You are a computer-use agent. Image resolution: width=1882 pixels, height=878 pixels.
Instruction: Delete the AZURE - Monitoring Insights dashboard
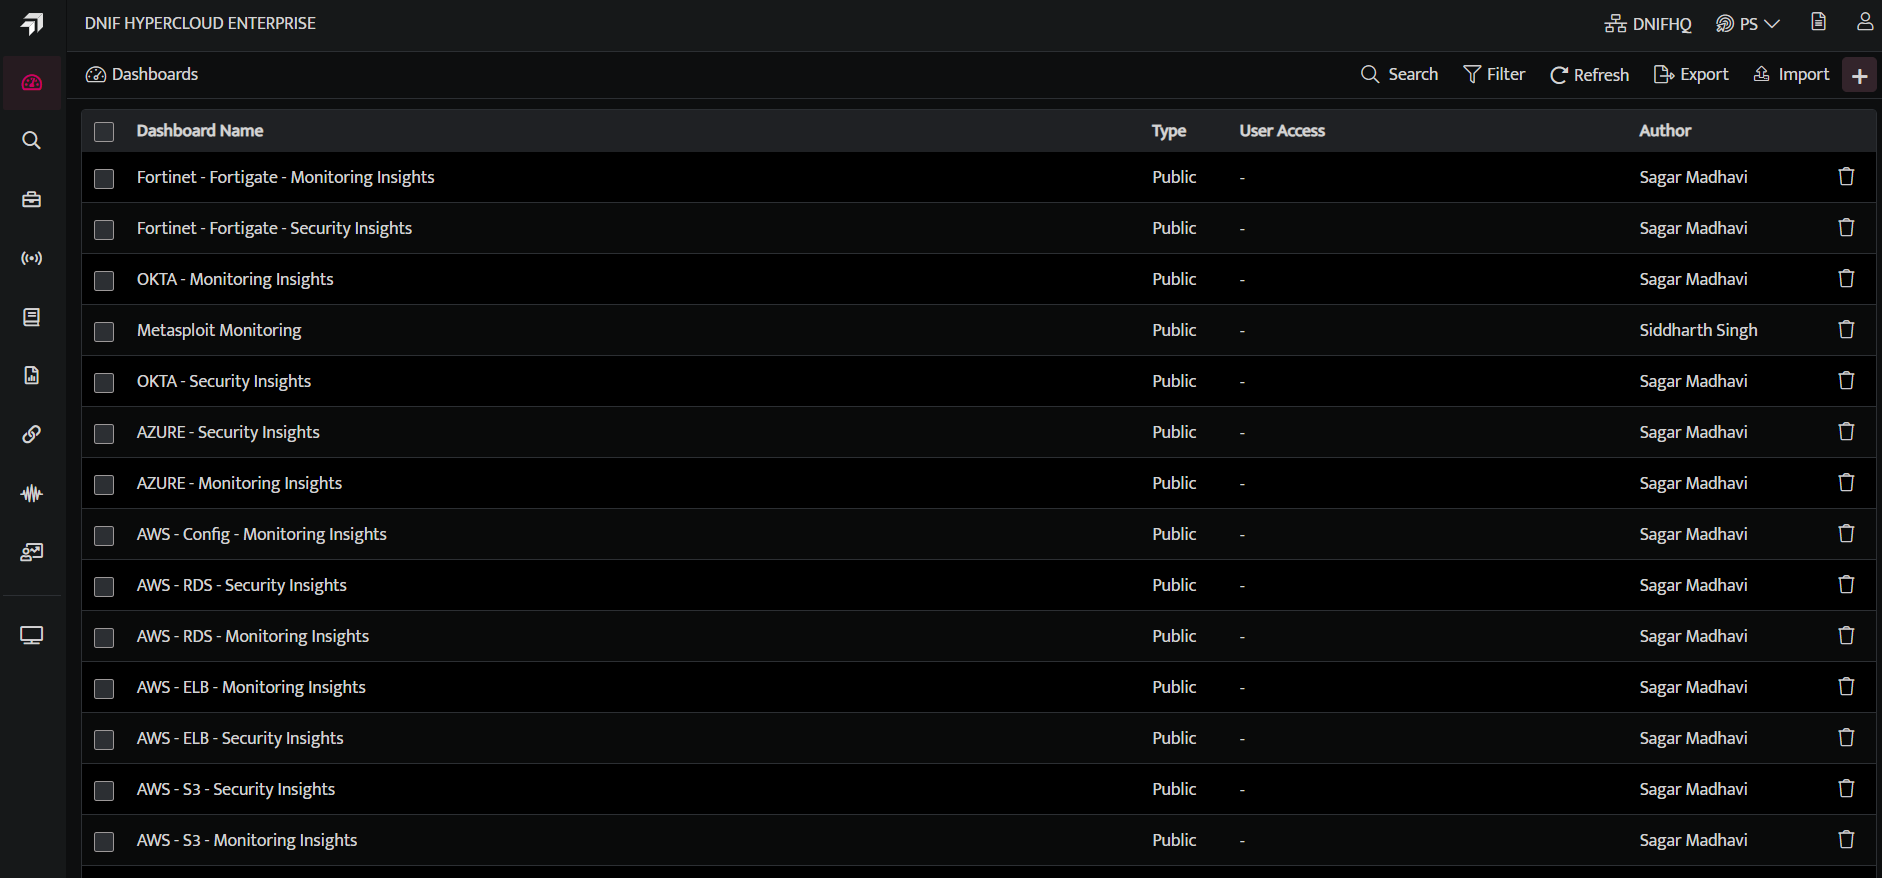click(1847, 482)
